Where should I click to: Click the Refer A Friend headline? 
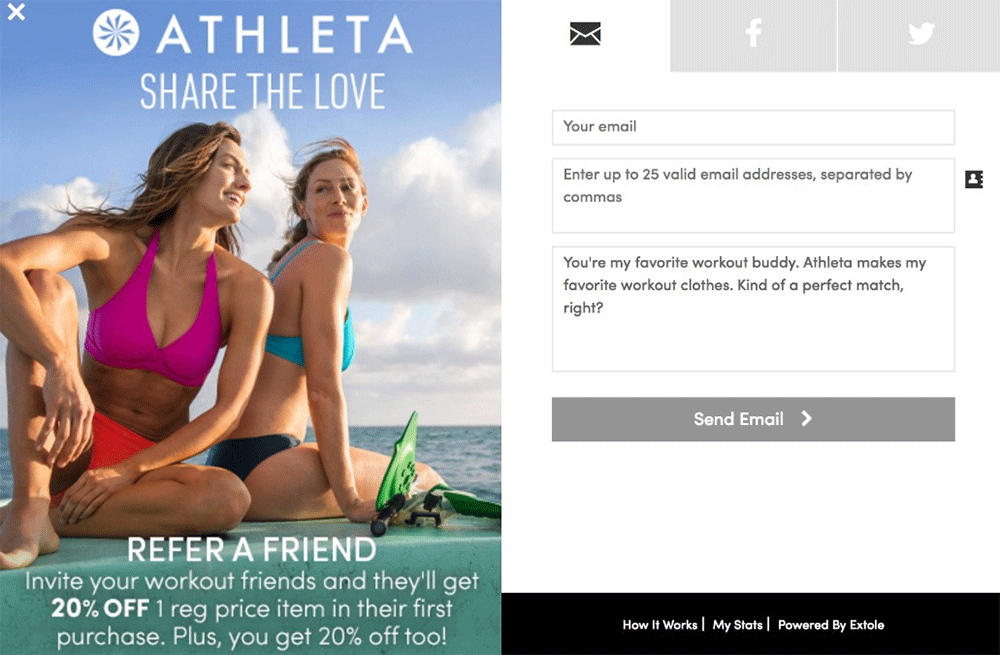[x=252, y=550]
